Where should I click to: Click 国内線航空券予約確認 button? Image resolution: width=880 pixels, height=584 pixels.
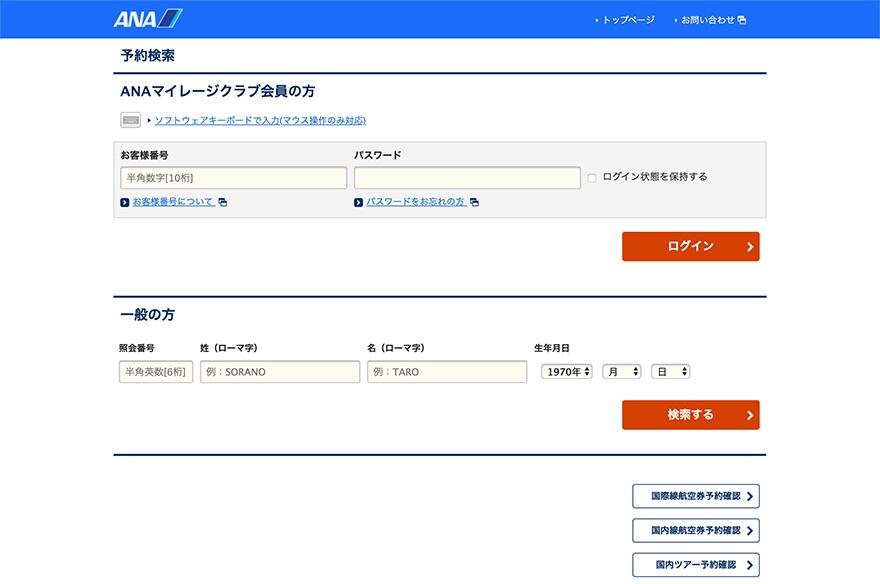click(695, 530)
